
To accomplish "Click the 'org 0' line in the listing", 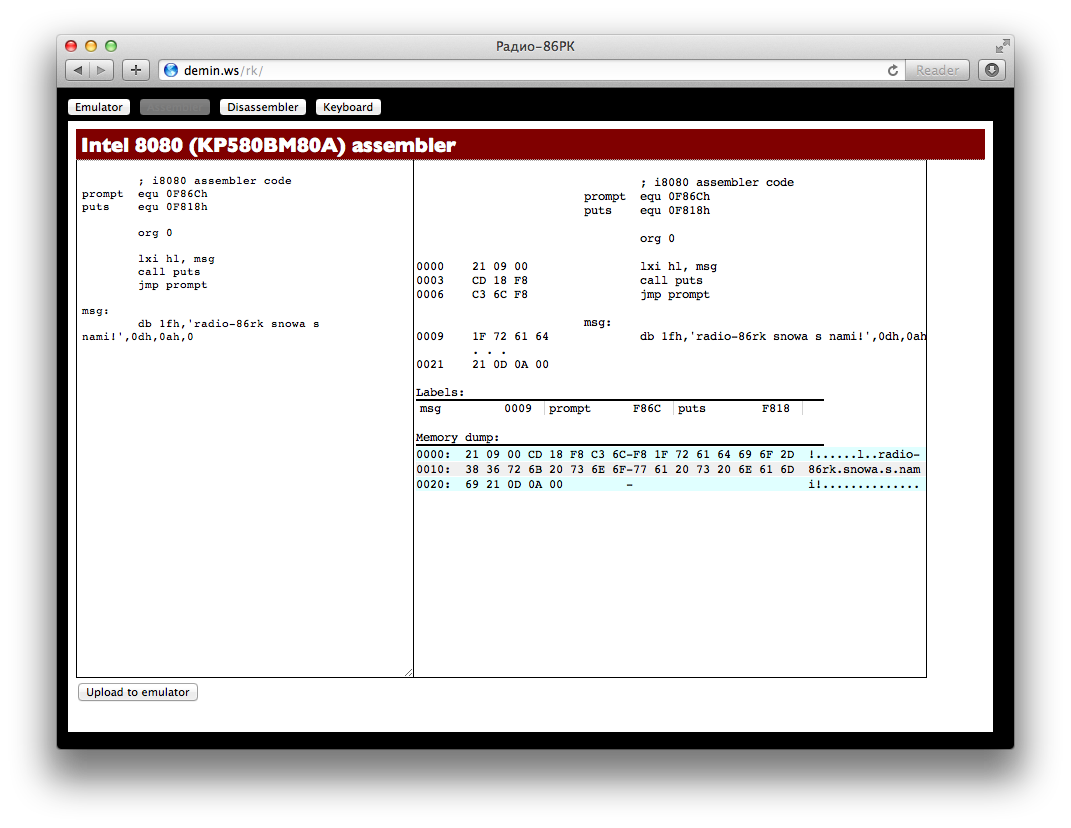I will pos(657,238).
